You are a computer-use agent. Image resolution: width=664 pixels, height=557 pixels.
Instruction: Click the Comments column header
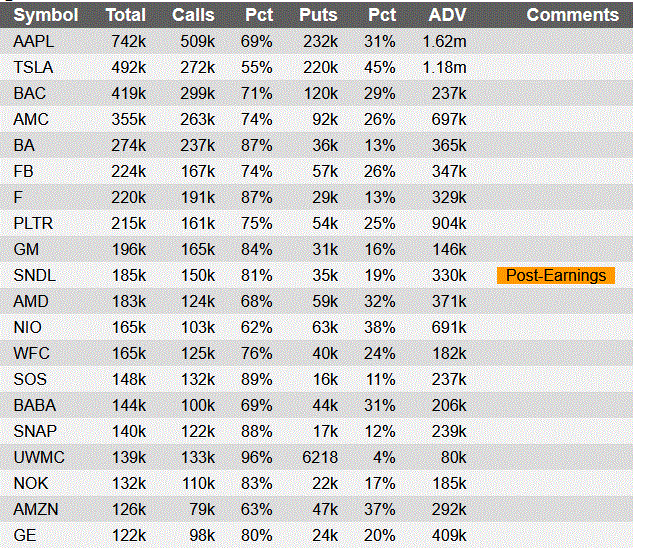(572, 15)
